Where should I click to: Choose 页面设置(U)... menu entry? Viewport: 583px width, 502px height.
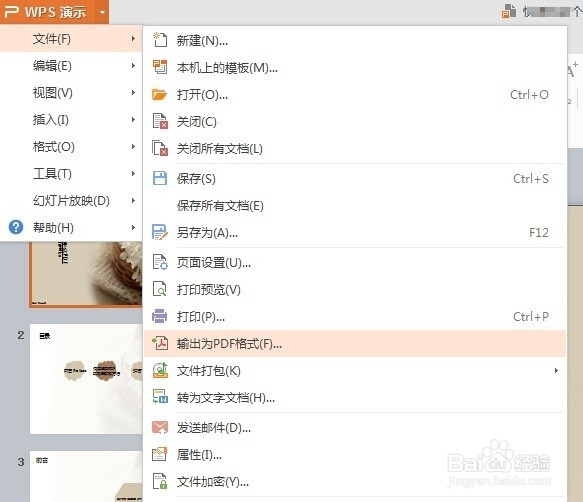pos(355,263)
